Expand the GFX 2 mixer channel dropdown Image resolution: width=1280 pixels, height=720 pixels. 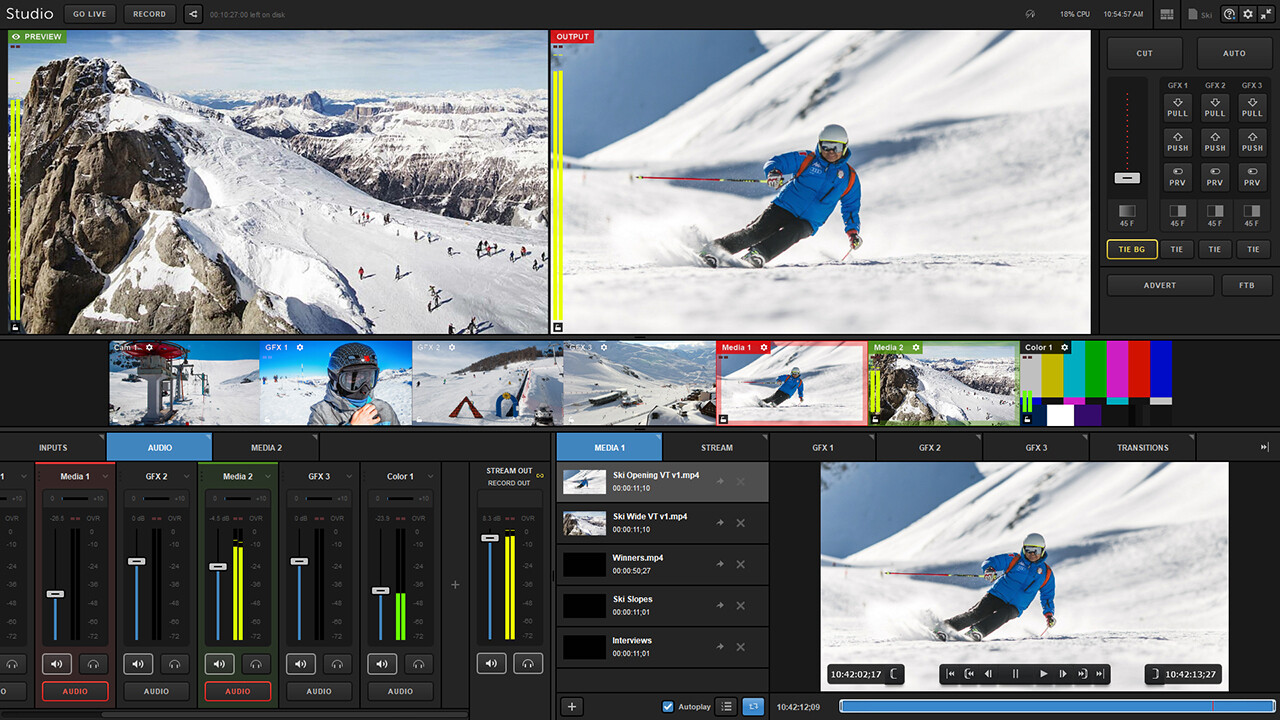point(187,477)
